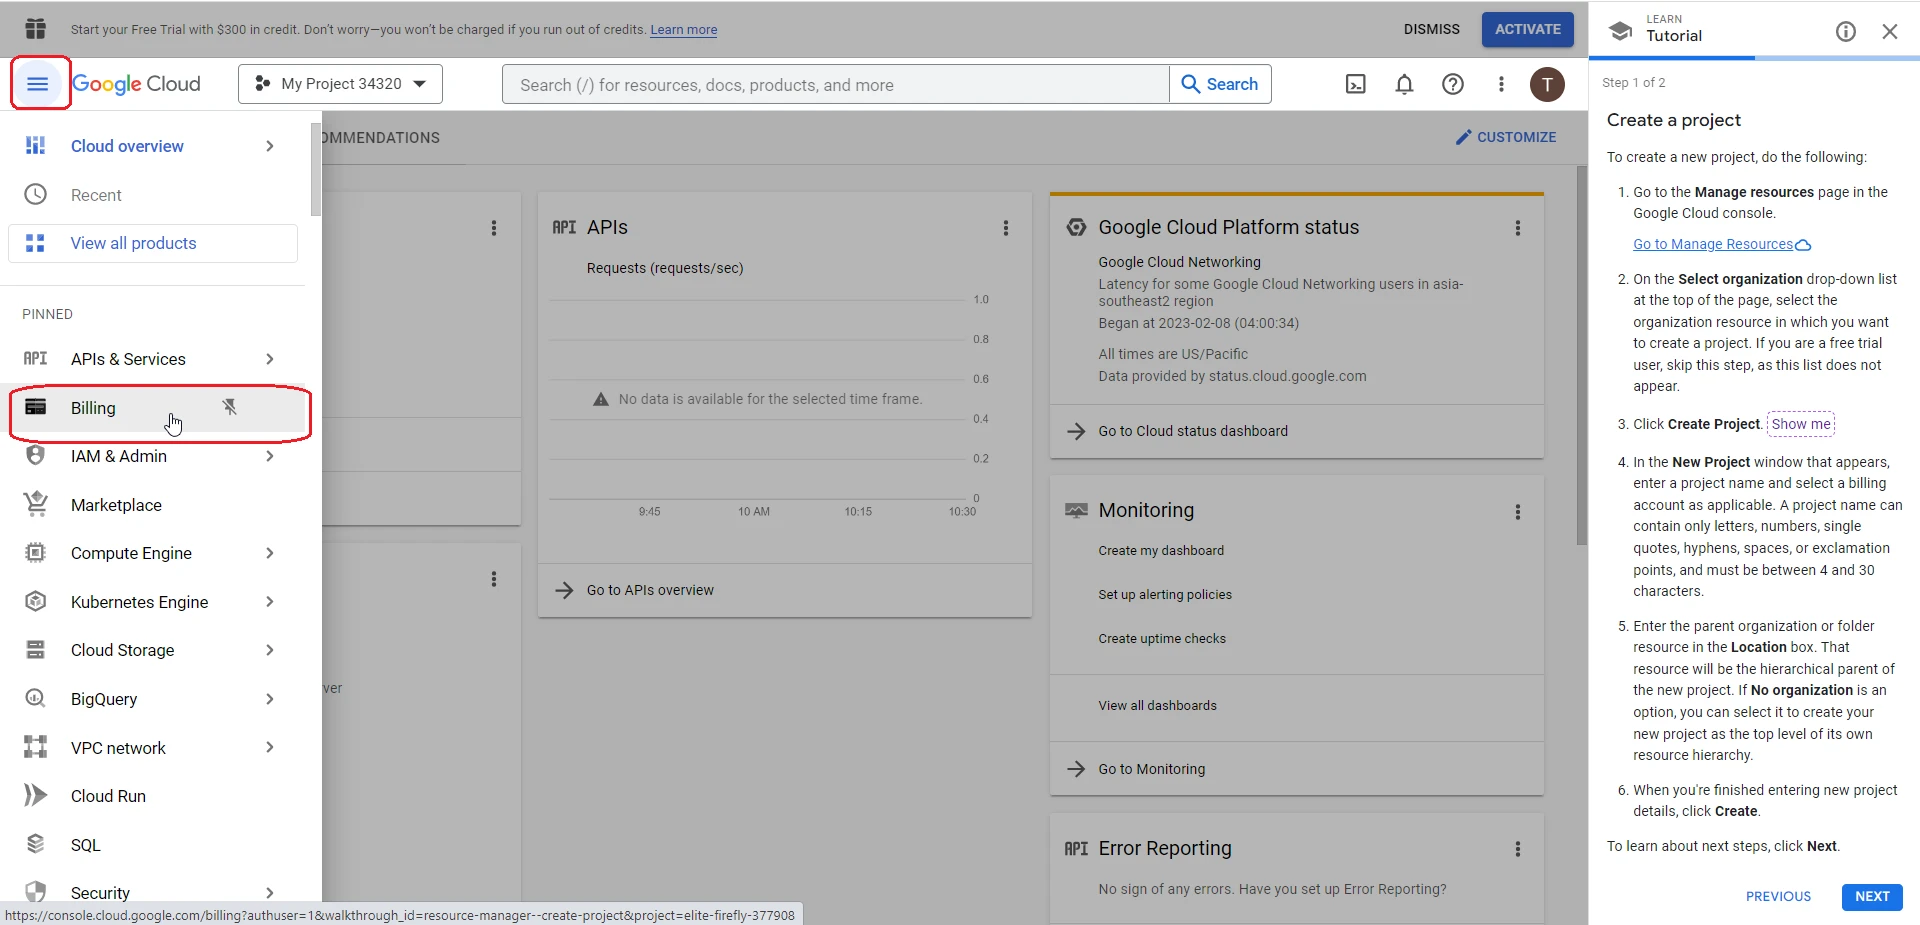
Task: Click the VPC network icon
Action: pyautogui.click(x=36, y=747)
